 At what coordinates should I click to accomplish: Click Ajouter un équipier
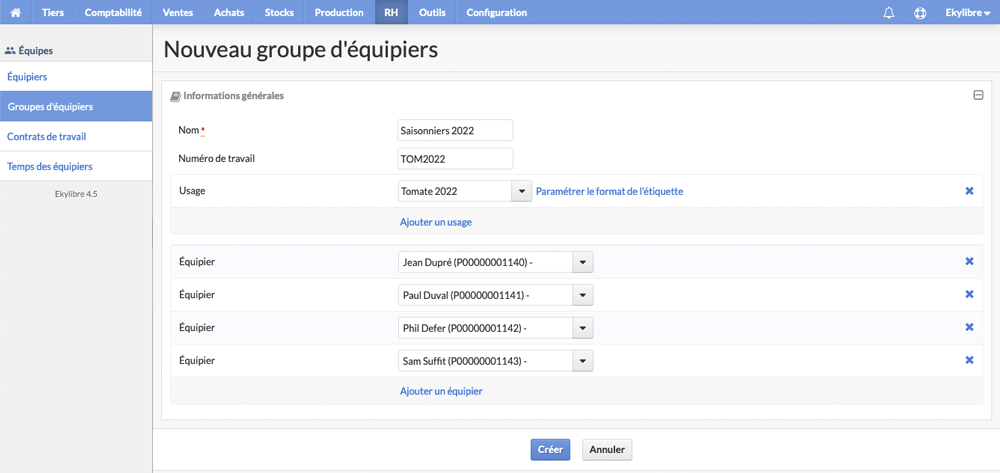tap(441, 391)
